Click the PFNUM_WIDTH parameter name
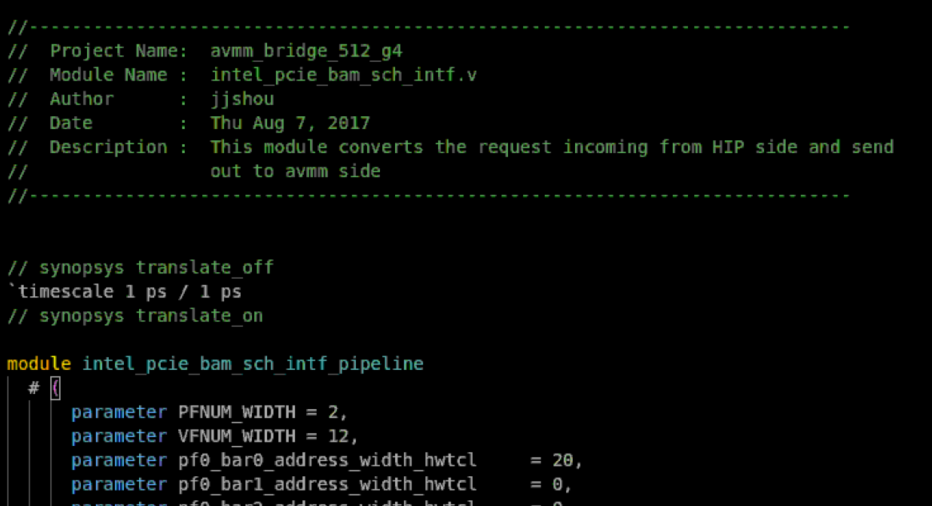Screen dimensions: 932x506 (x=236, y=412)
